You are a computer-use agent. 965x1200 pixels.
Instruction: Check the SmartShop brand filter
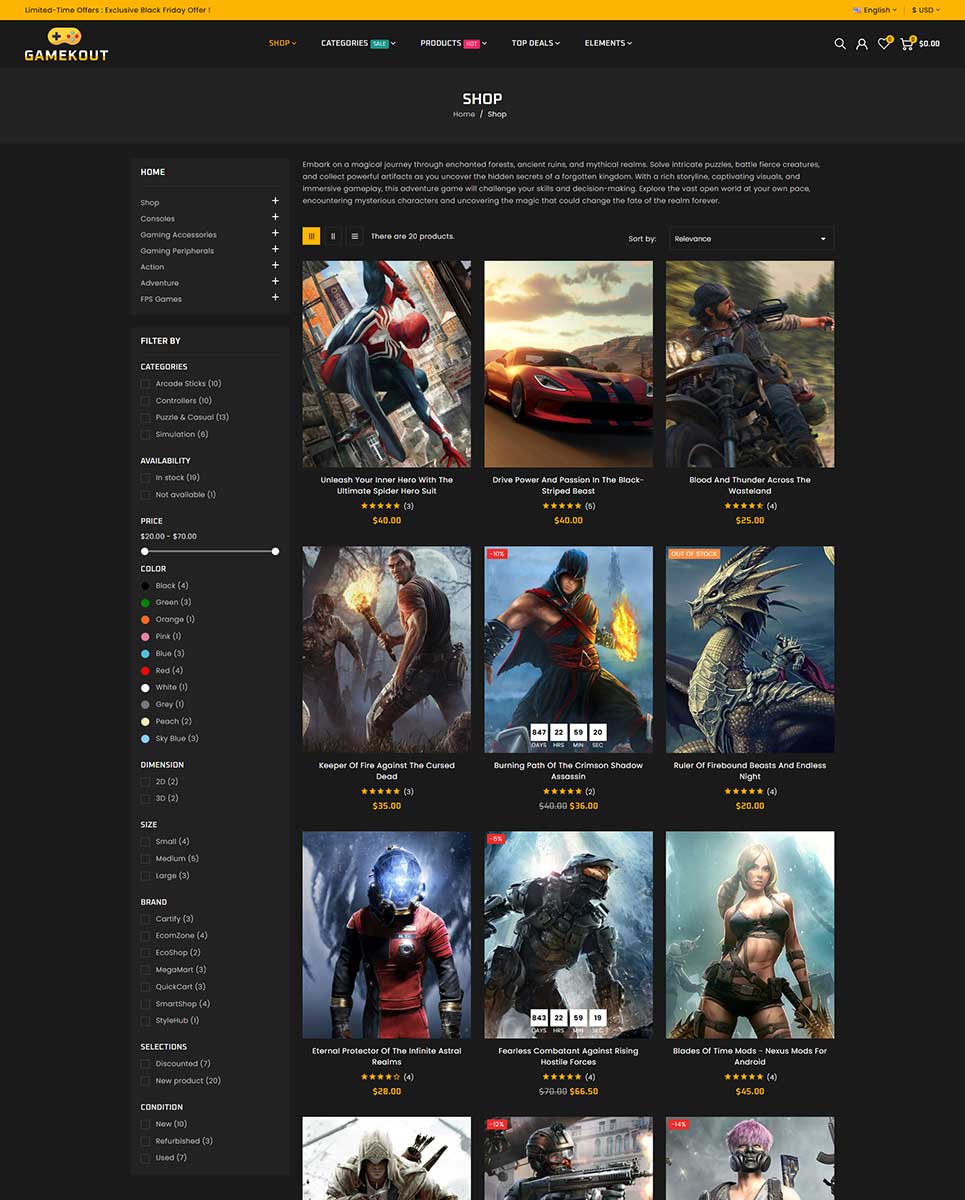[145, 1004]
